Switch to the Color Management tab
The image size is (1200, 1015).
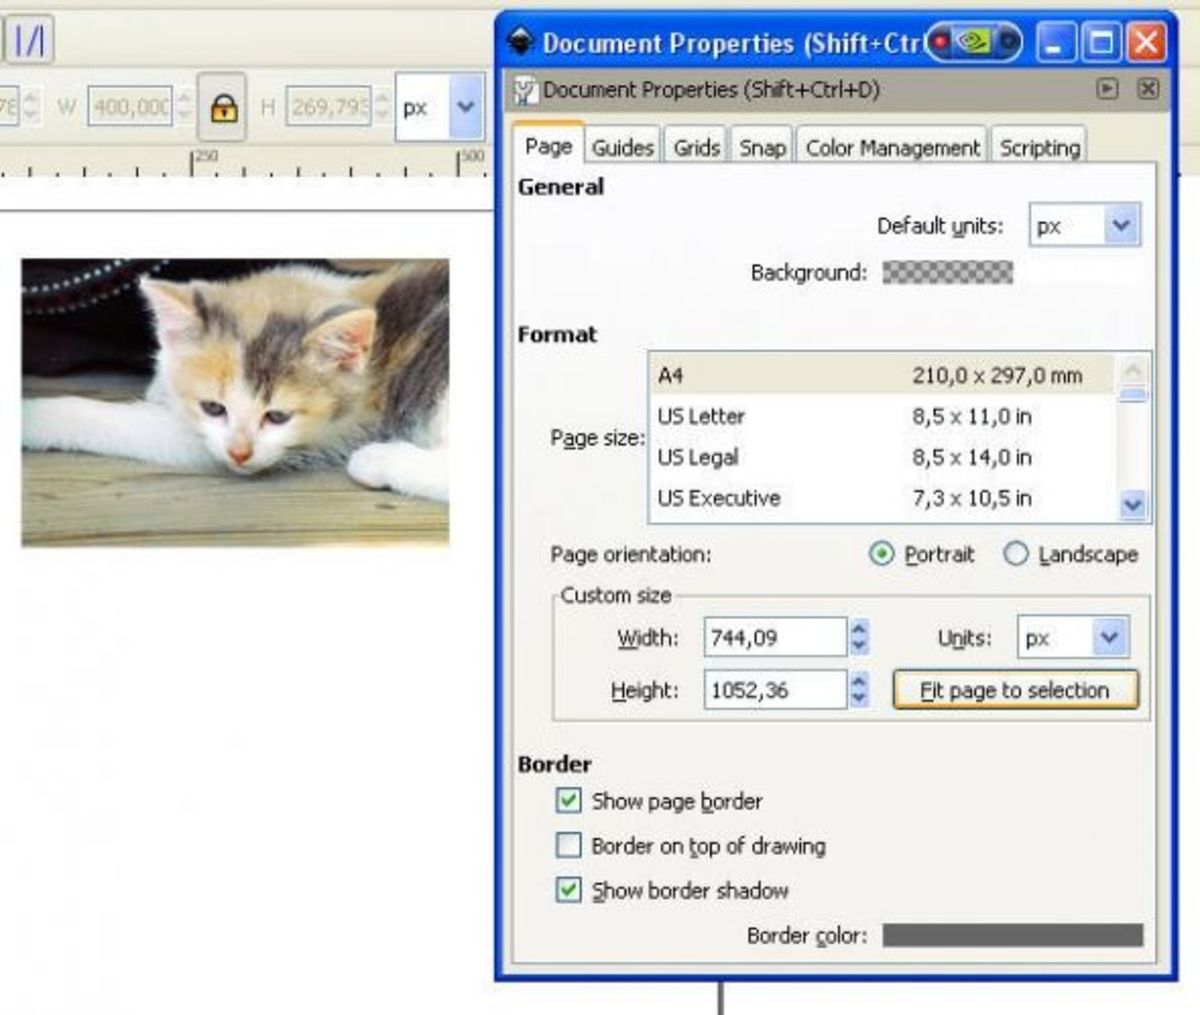tap(890, 146)
